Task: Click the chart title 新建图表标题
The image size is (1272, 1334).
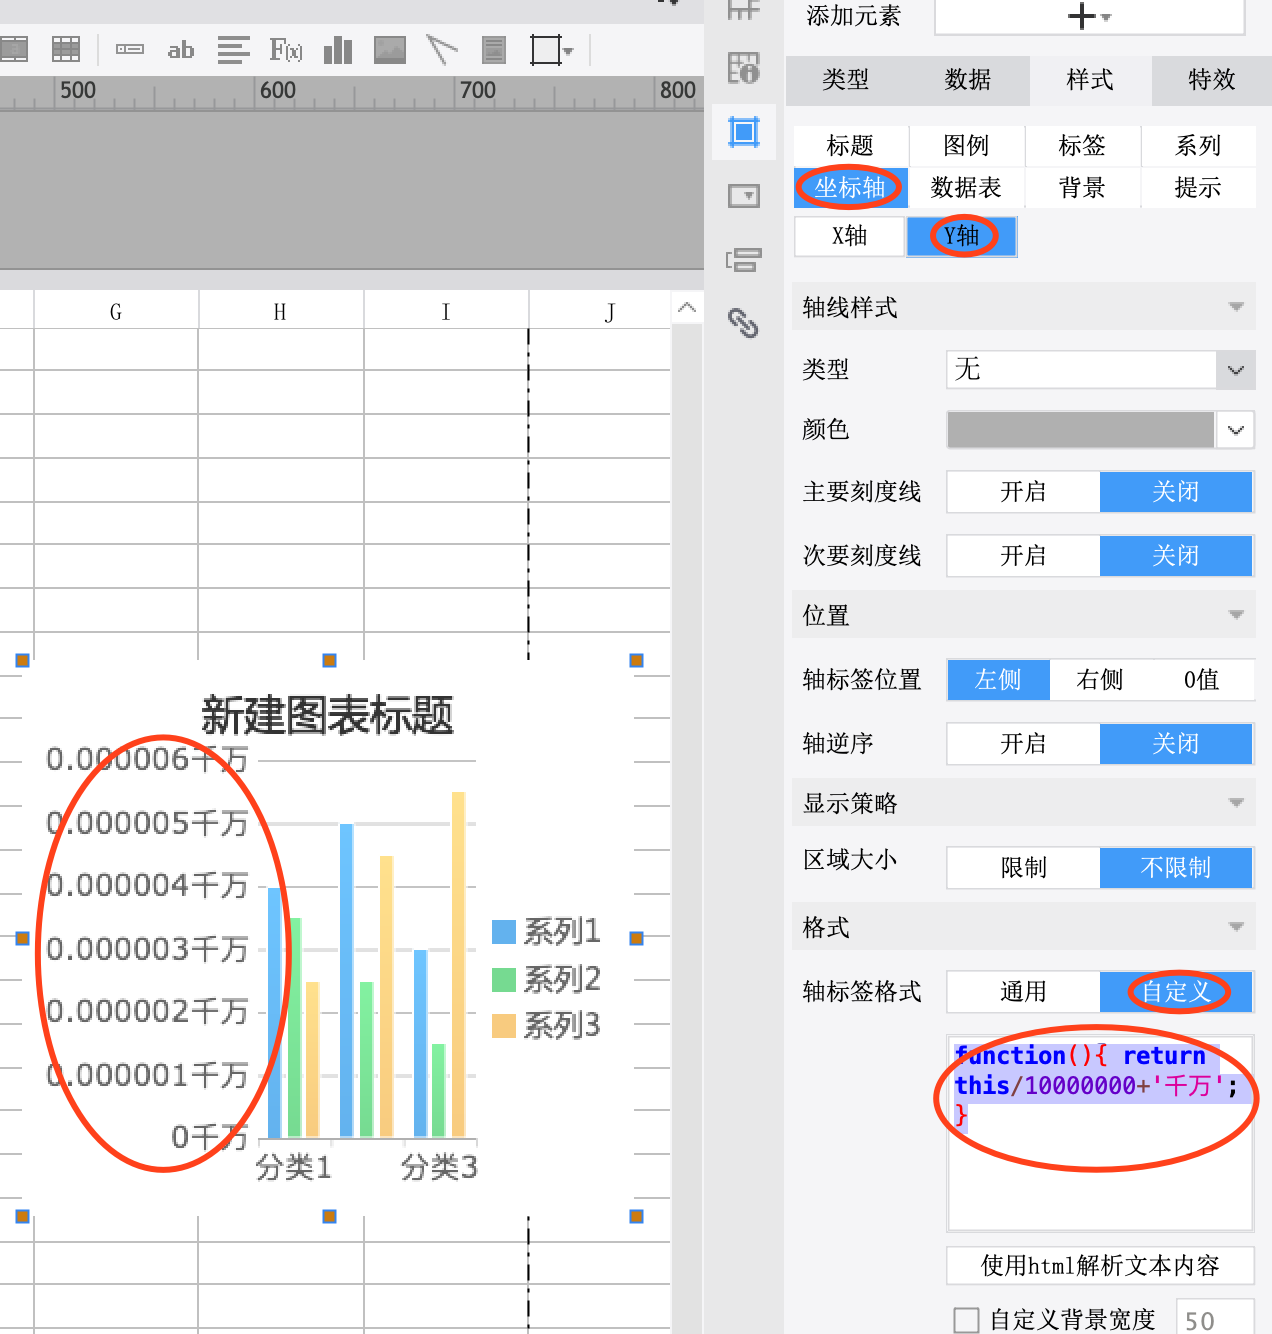Action: 328,716
